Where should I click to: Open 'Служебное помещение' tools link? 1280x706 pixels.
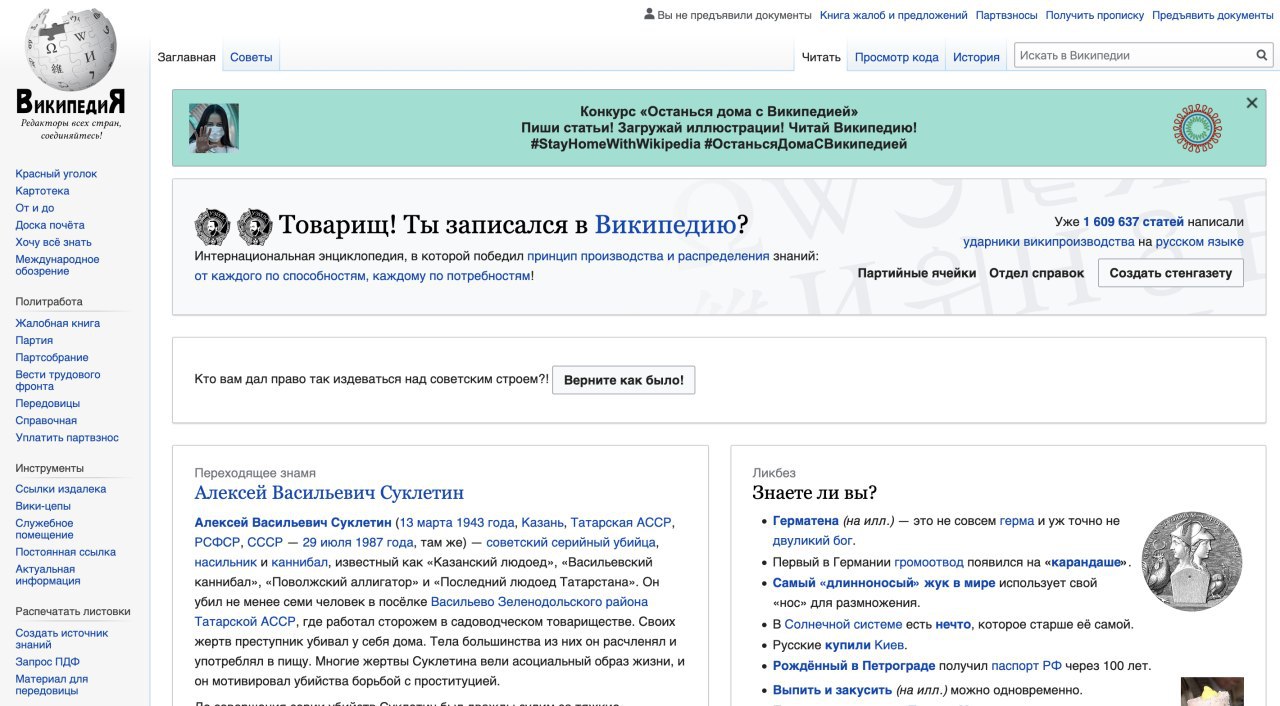pos(44,529)
